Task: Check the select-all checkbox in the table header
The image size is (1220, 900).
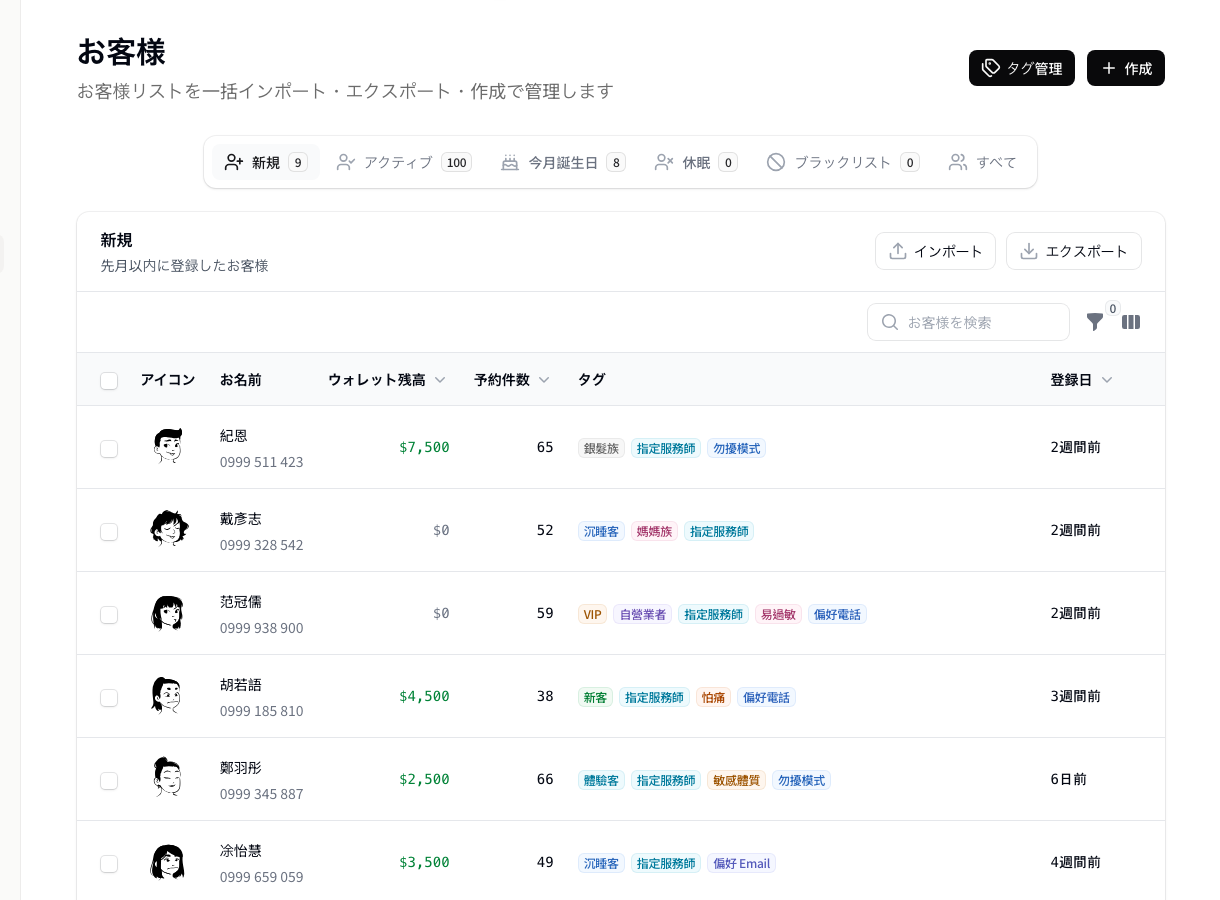Action: (109, 381)
